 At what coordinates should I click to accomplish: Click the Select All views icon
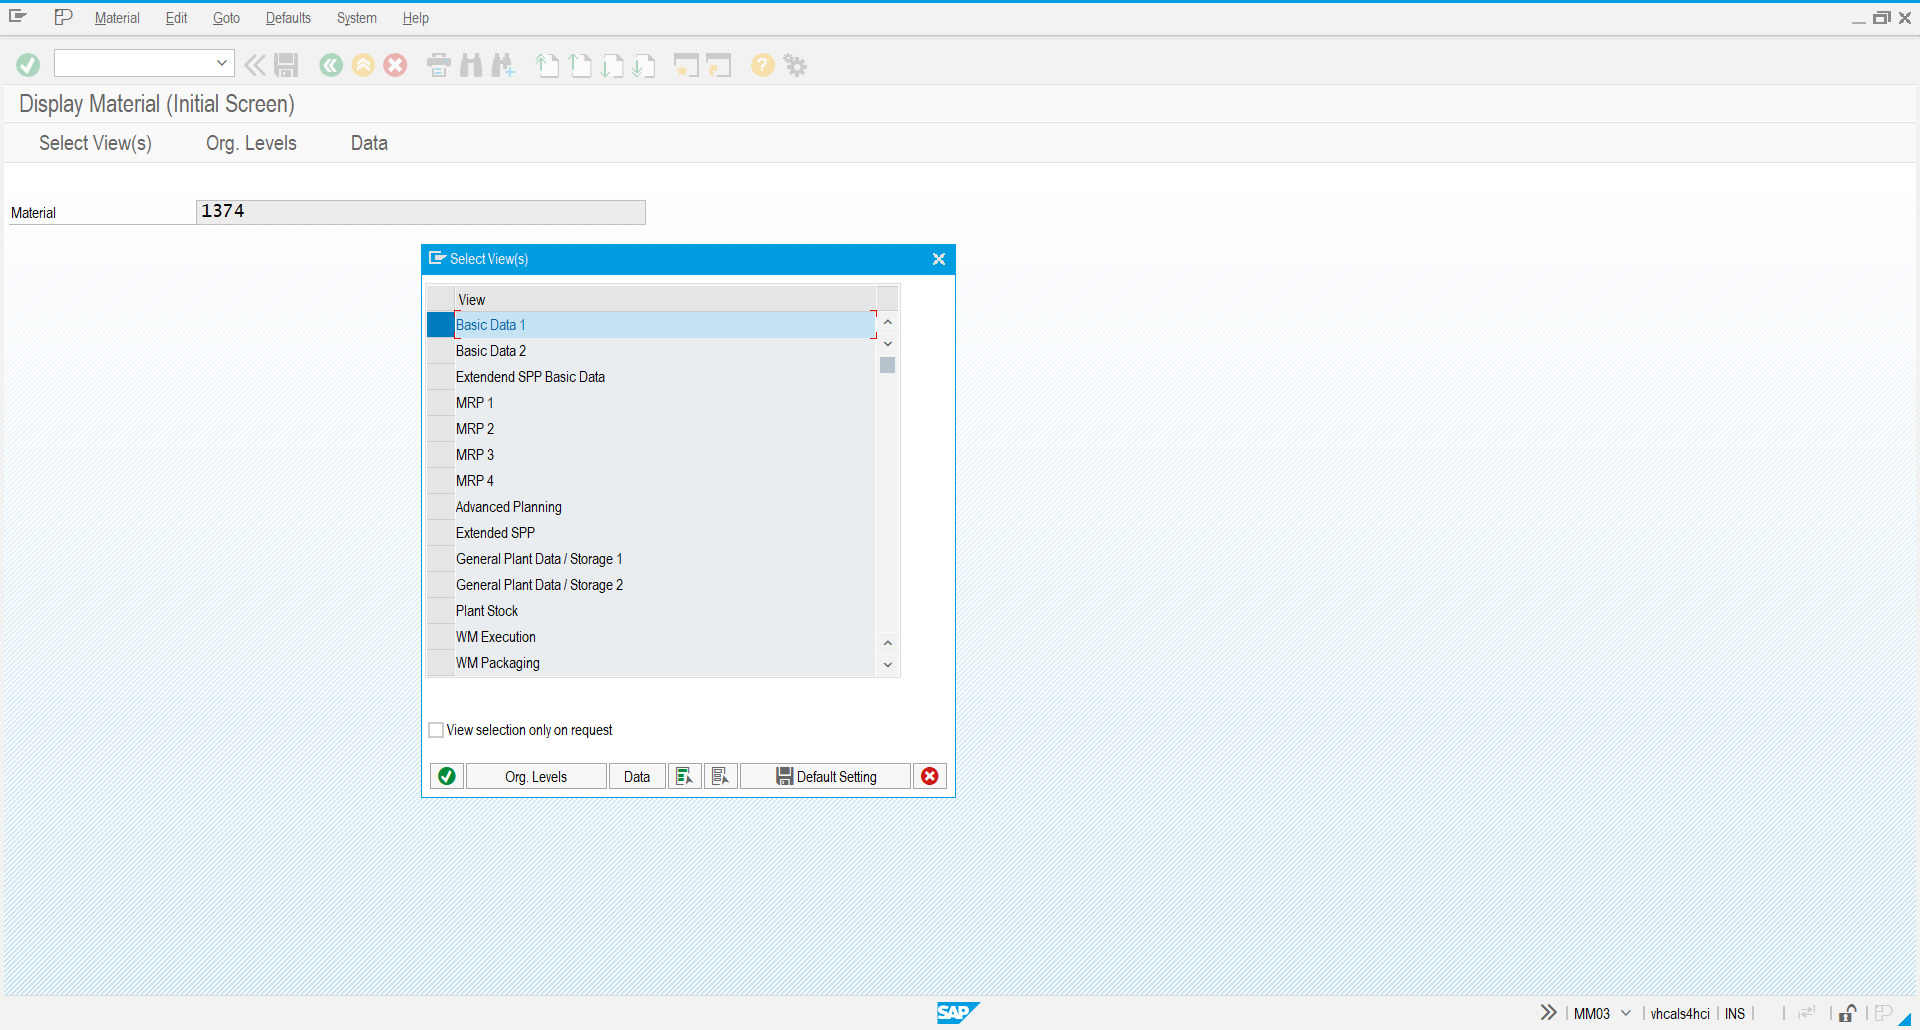click(684, 776)
